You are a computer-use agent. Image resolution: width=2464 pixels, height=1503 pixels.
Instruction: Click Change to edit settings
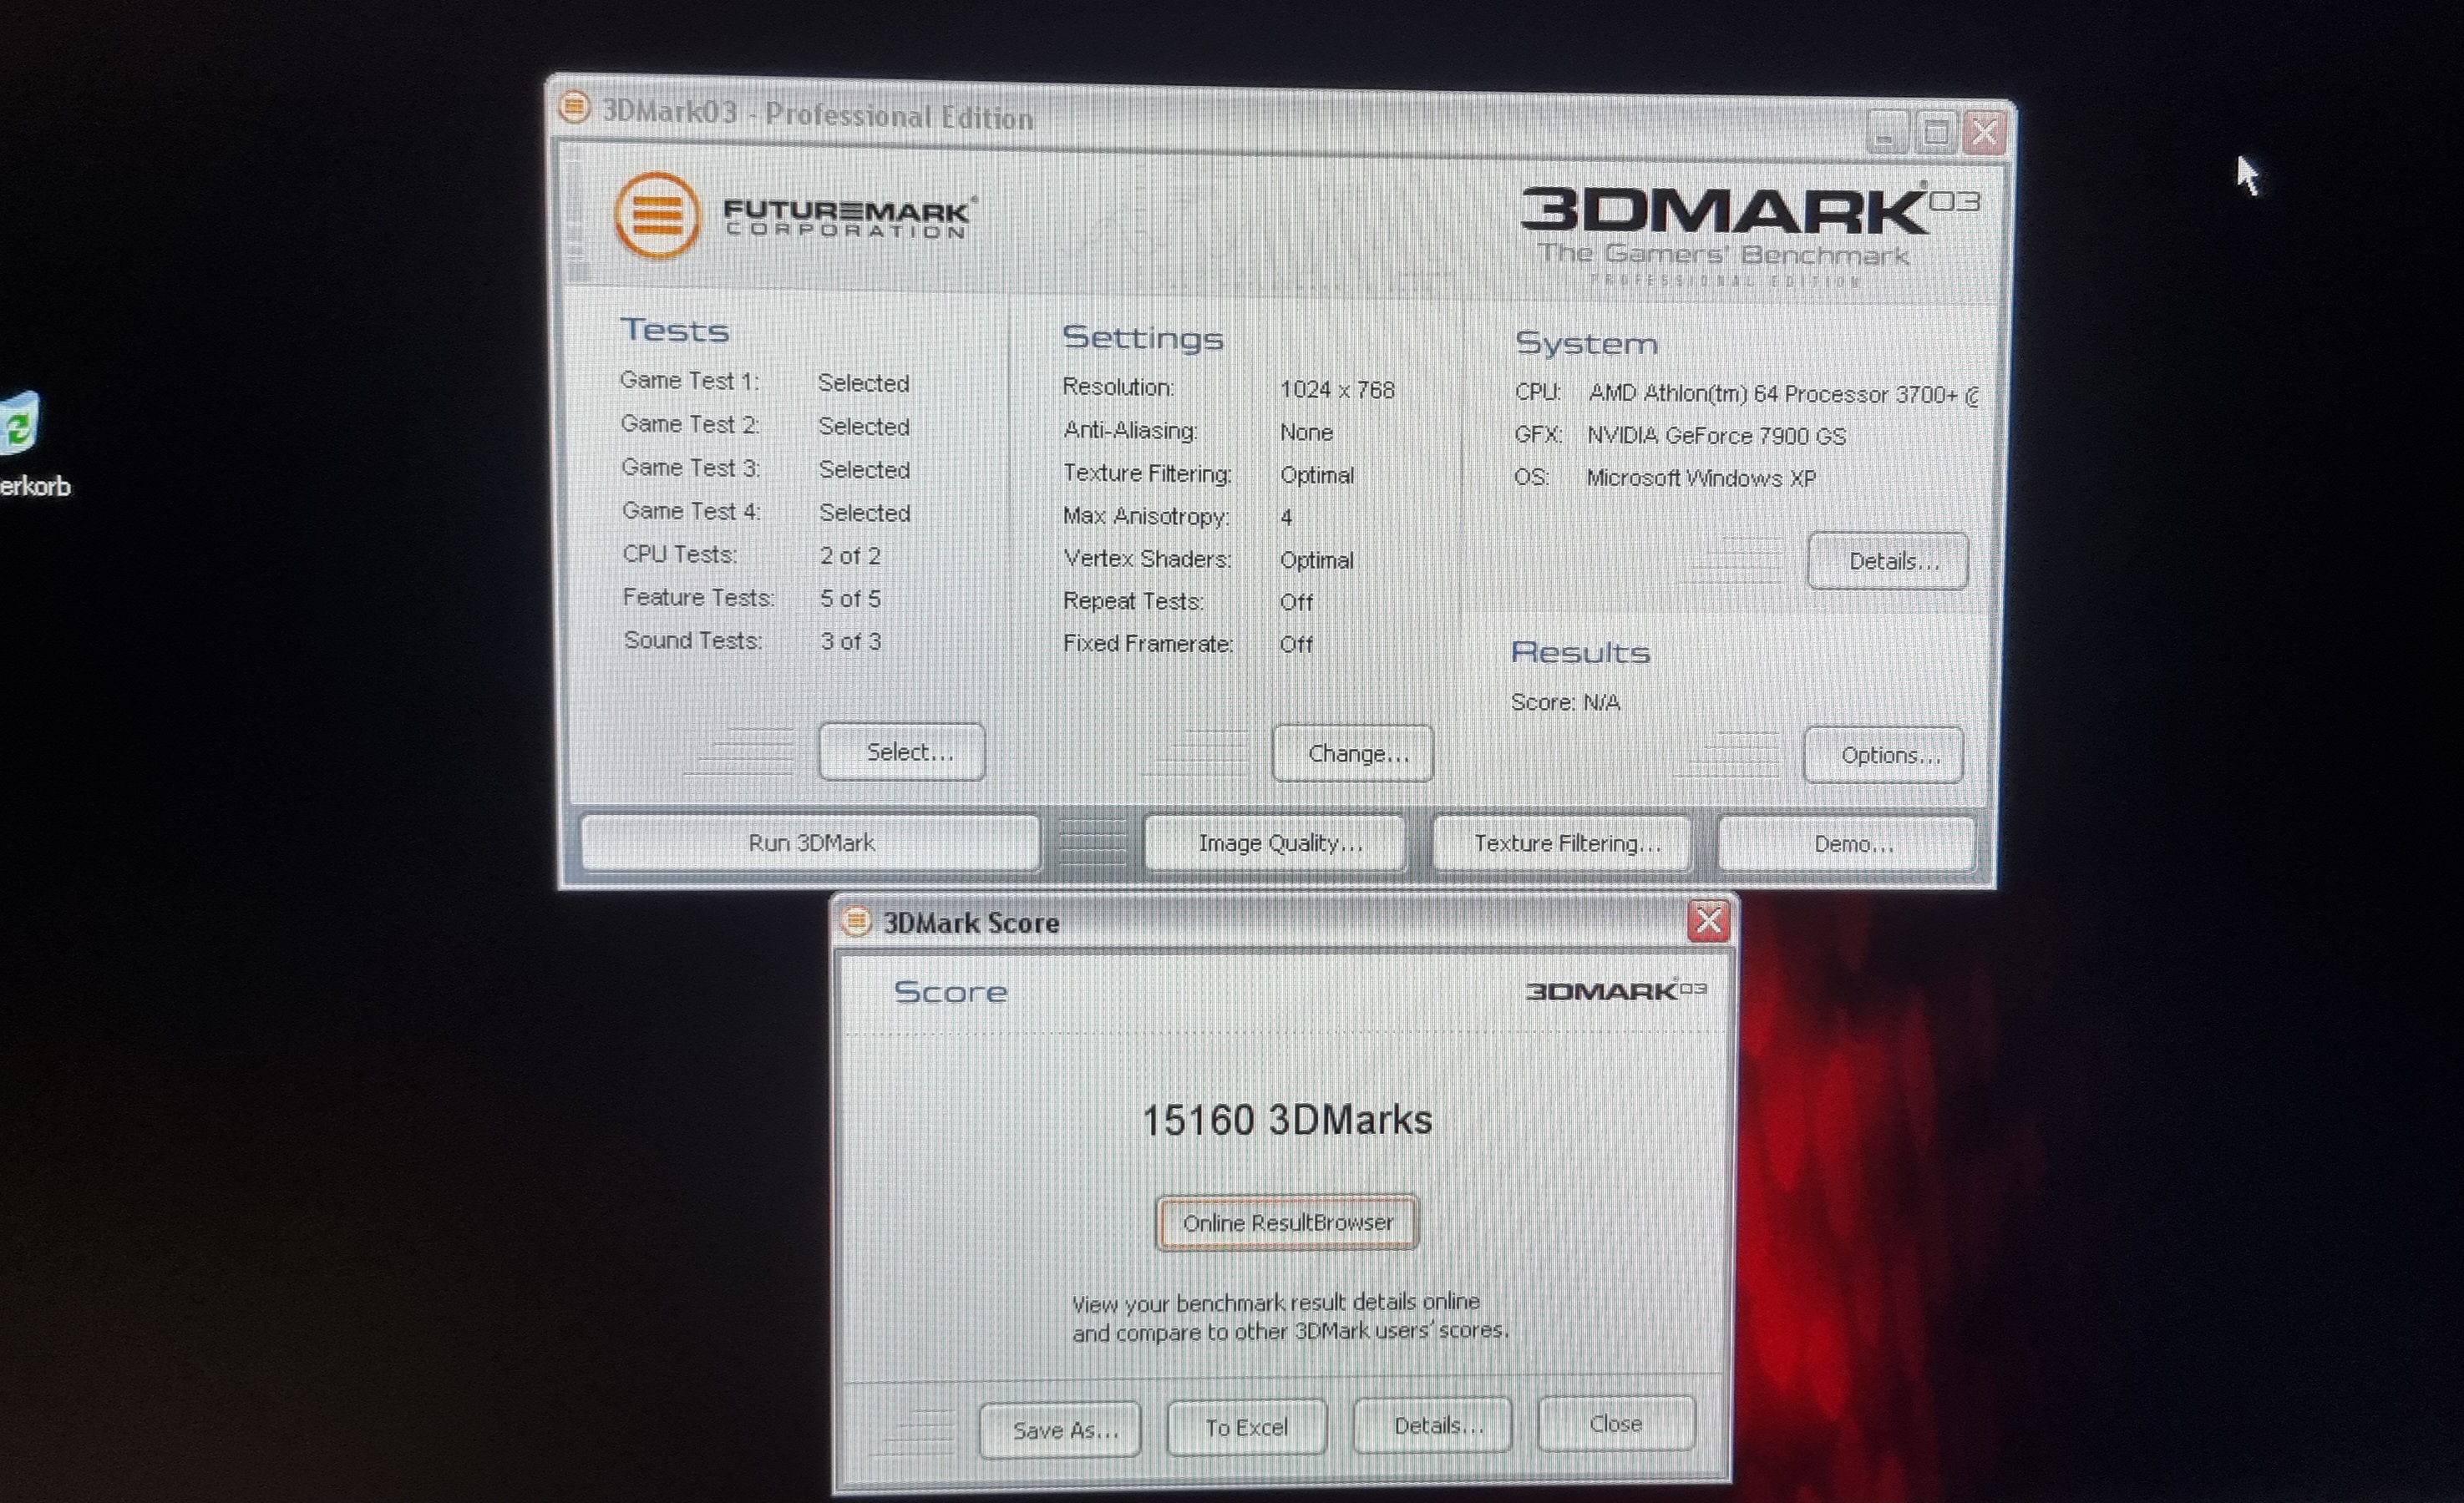pyautogui.click(x=1353, y=754)
